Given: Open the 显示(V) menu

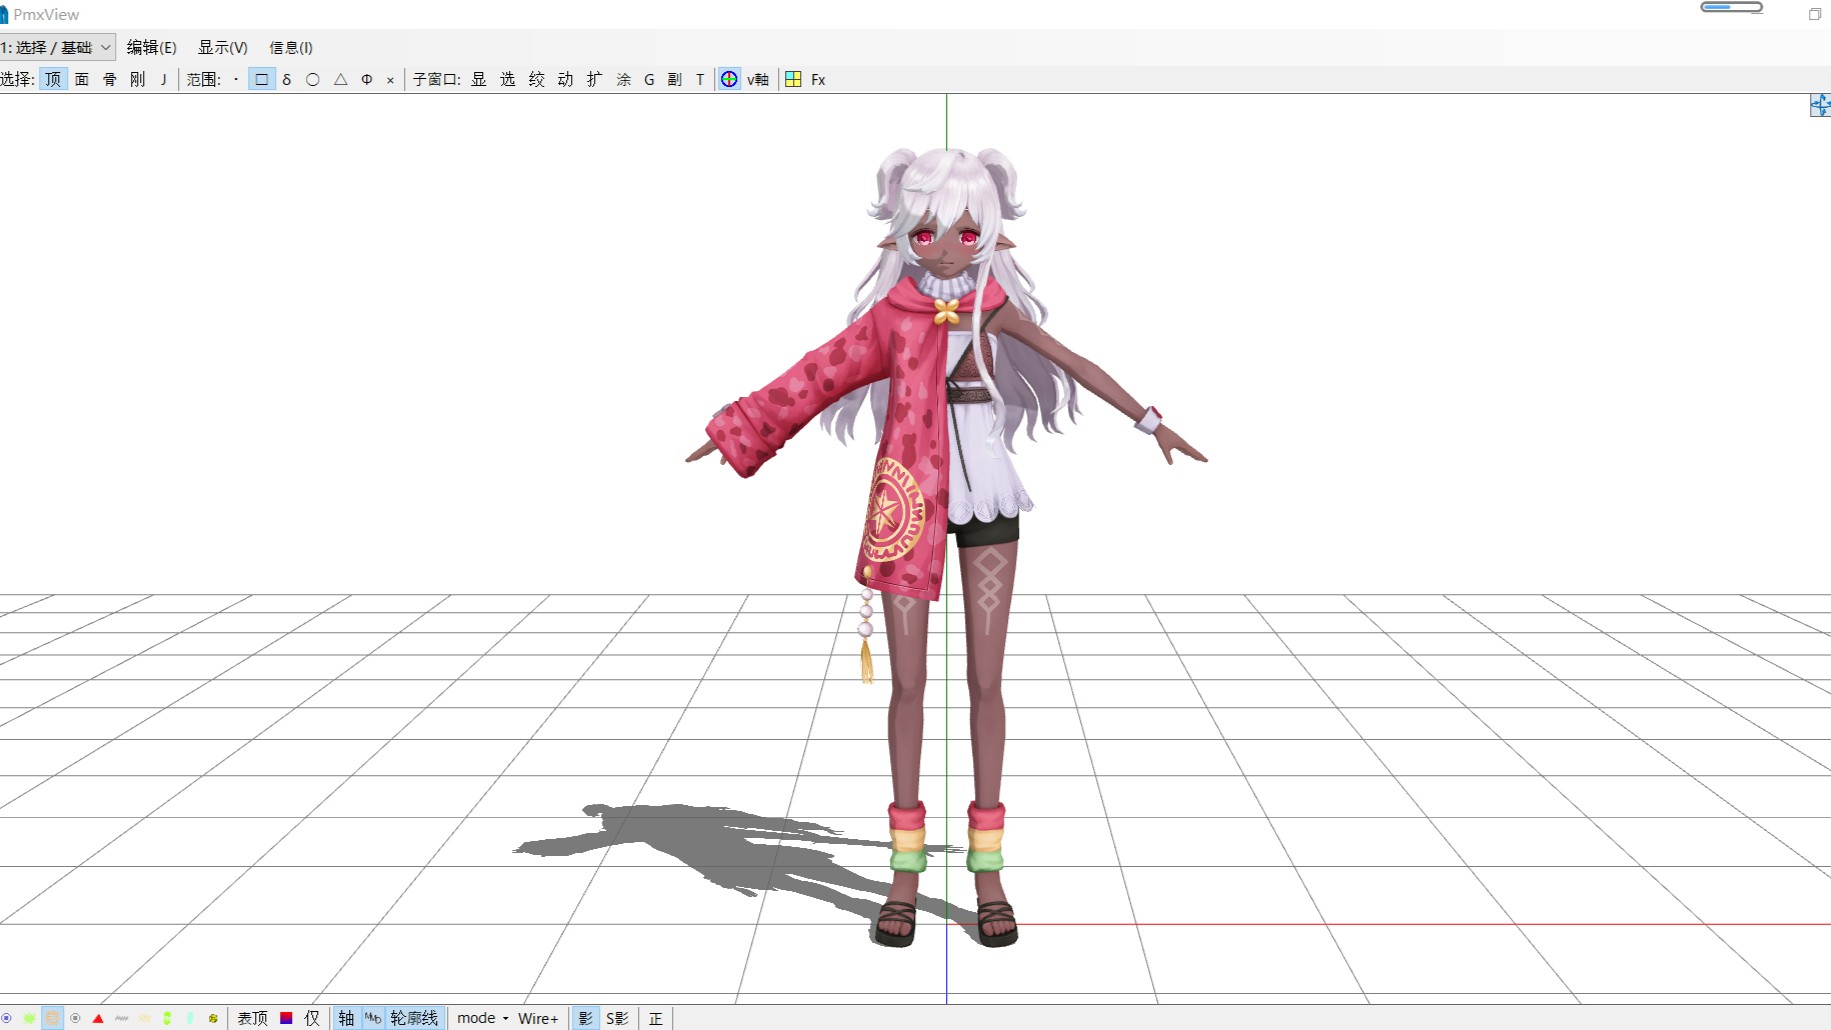Looking at the screenshot, I should (222, 47).
